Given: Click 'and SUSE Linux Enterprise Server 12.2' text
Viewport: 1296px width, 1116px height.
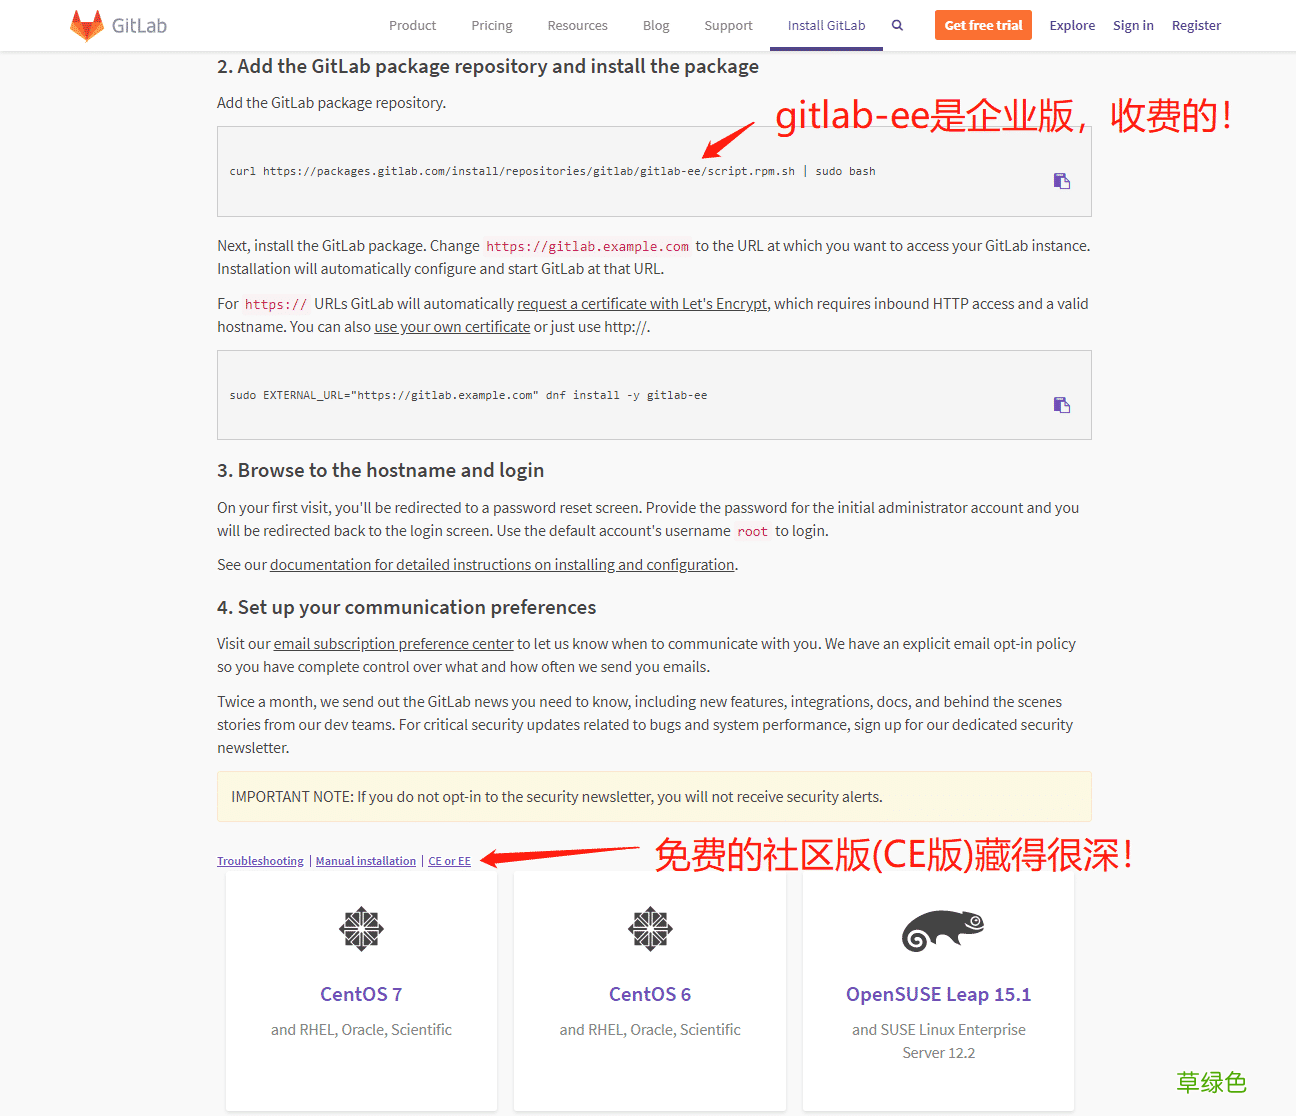Looking at the screenshot, I should tap(938, 1041).
